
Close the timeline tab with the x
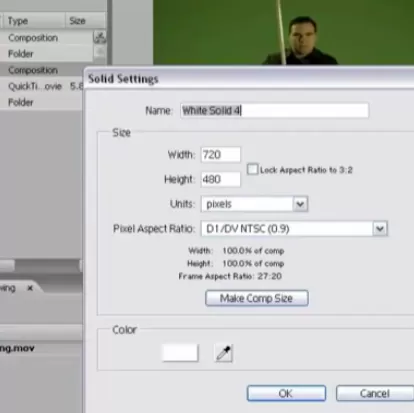pyautogui.click(x=30, y=288)
